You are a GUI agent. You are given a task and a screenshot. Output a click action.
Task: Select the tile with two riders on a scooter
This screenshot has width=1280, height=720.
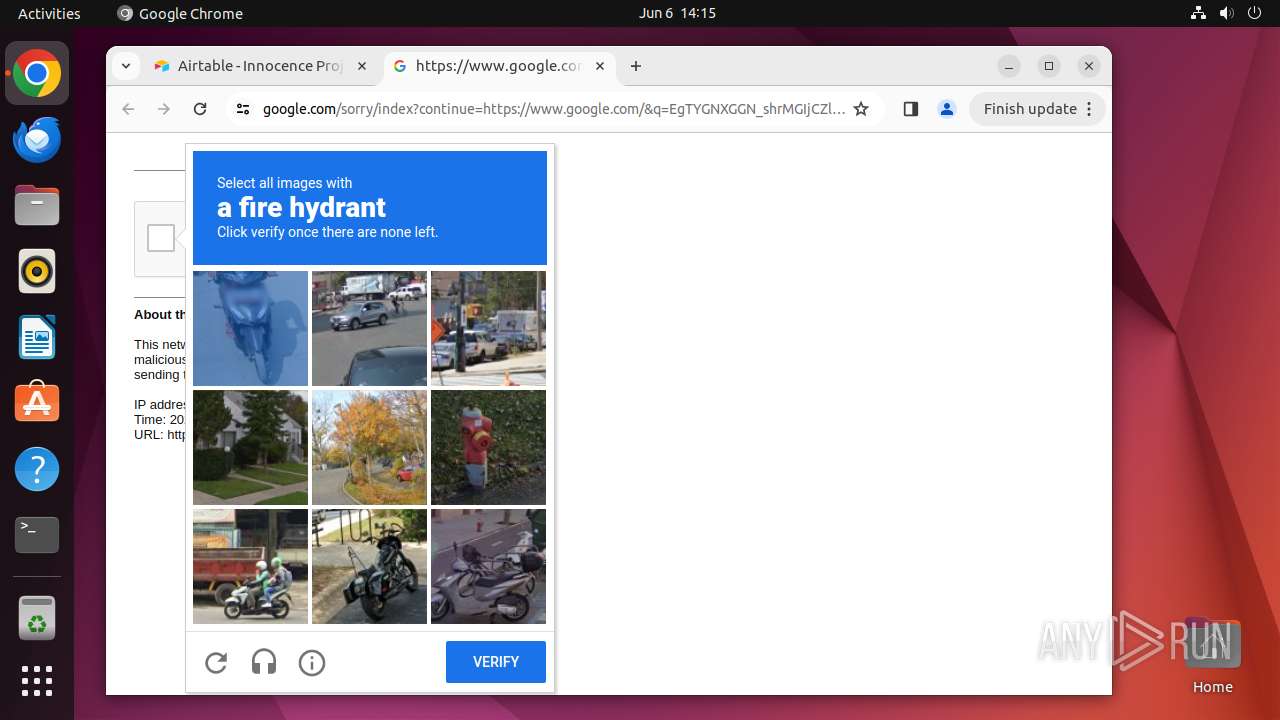pyautogui.click(x=250, y=566)
